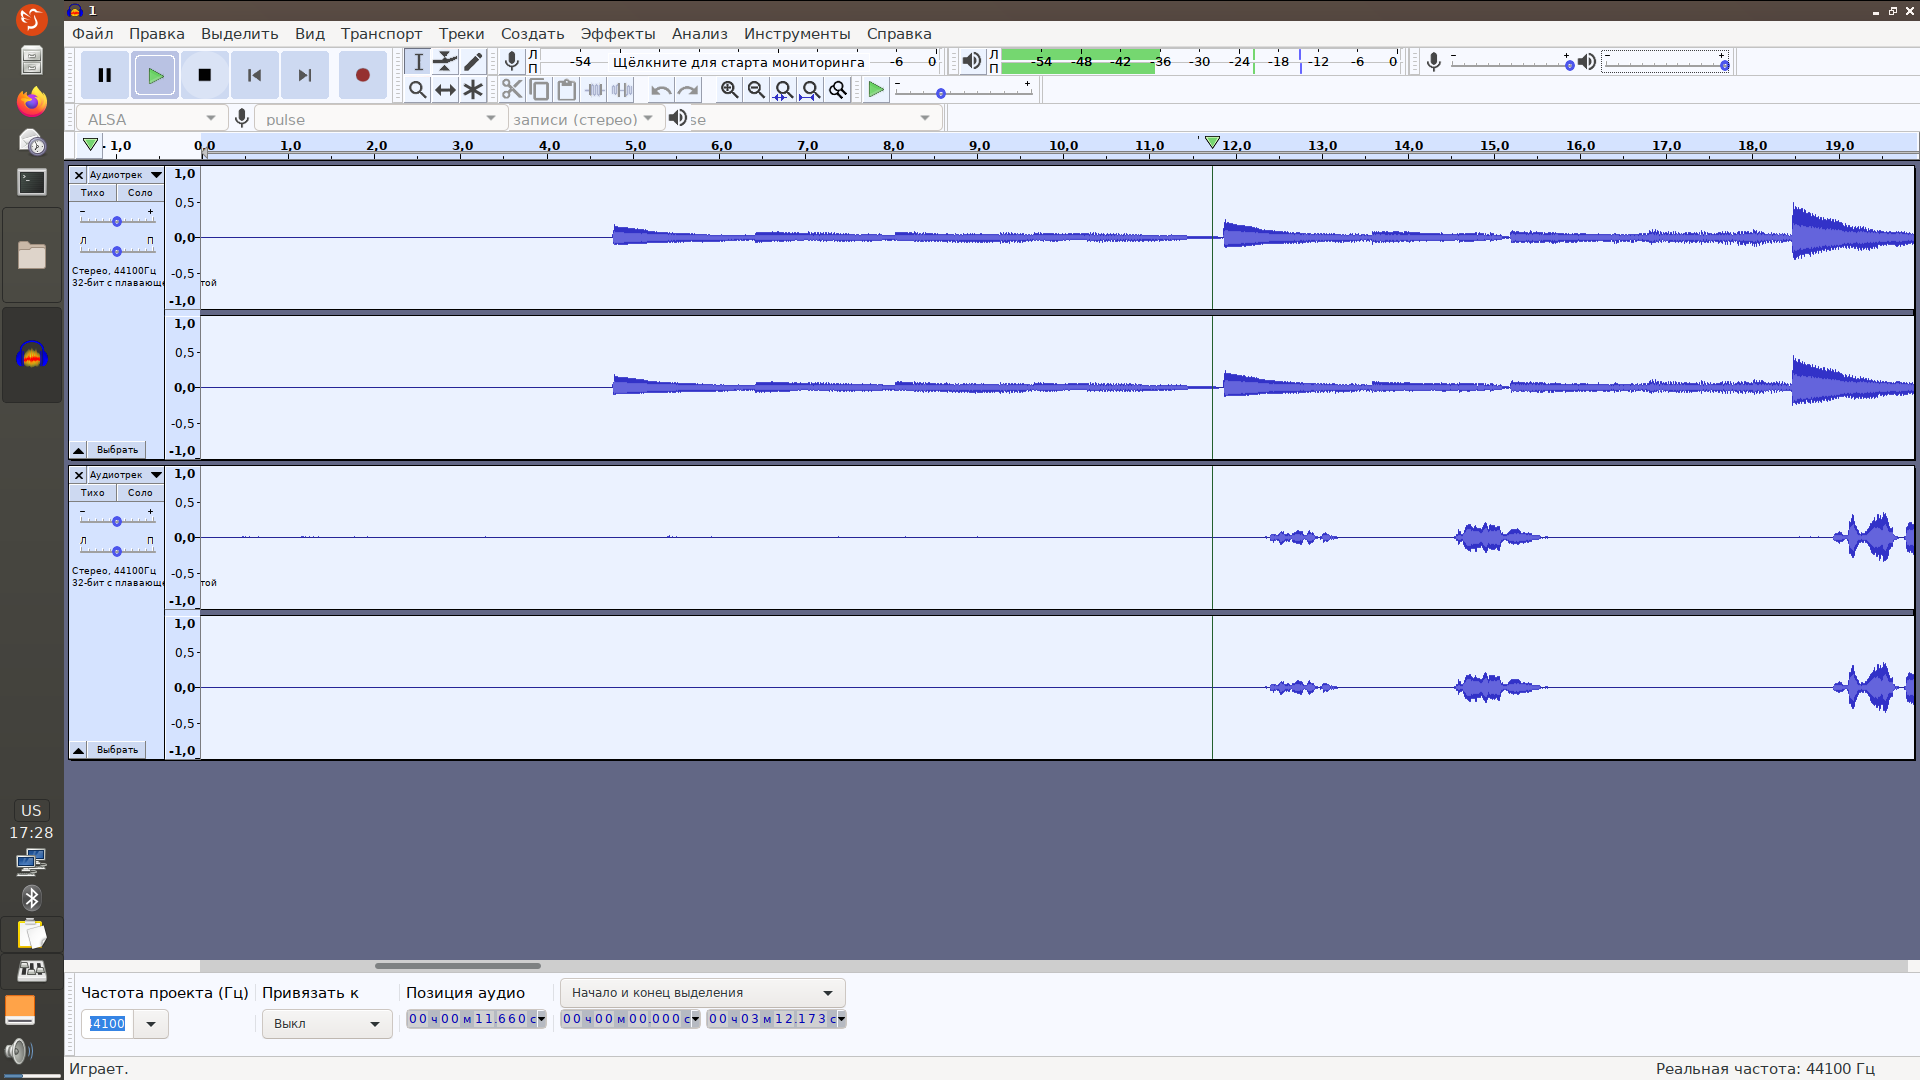Open Начало и конец выделения dropdown
This screenshot has width=1920, height=1080.
click(703, 993)
